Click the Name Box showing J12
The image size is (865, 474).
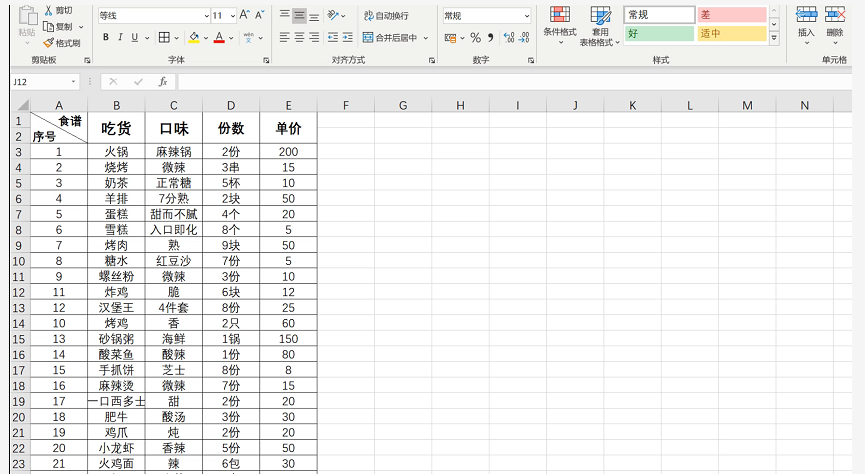click(40, 82)
